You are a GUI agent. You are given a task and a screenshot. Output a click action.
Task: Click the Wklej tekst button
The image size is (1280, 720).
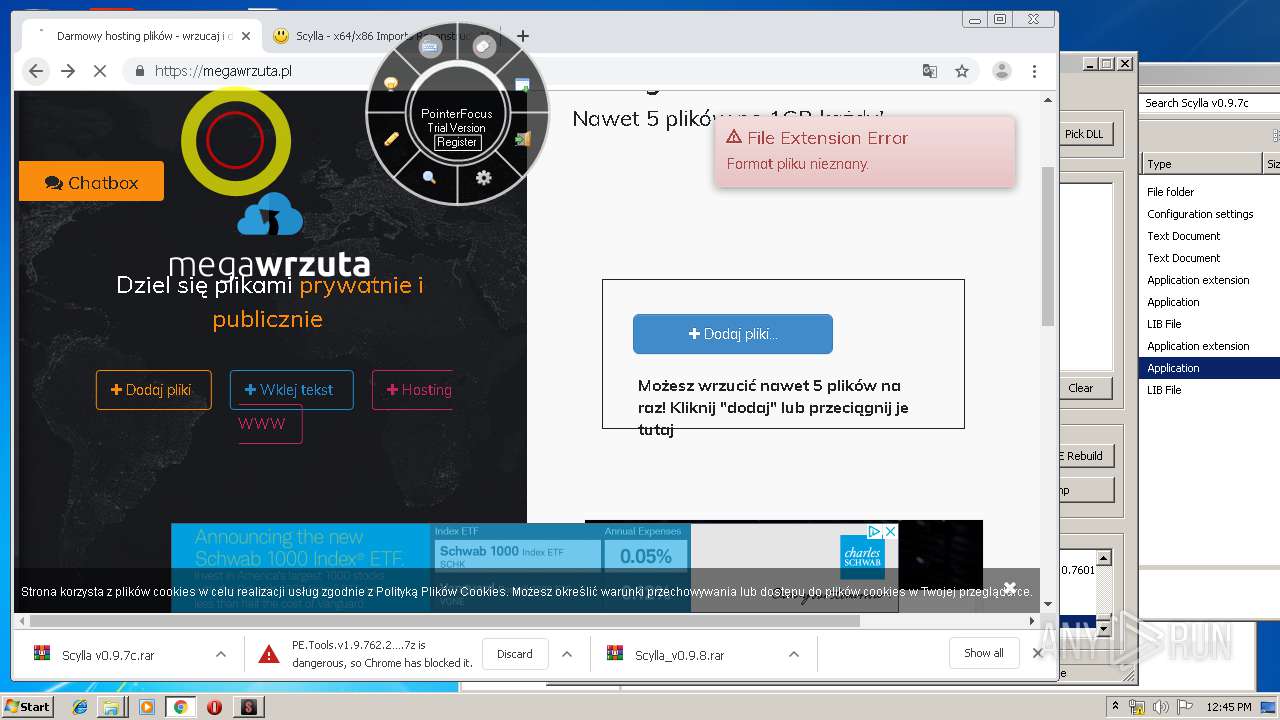pyautogui.click(x=291, y=390)
